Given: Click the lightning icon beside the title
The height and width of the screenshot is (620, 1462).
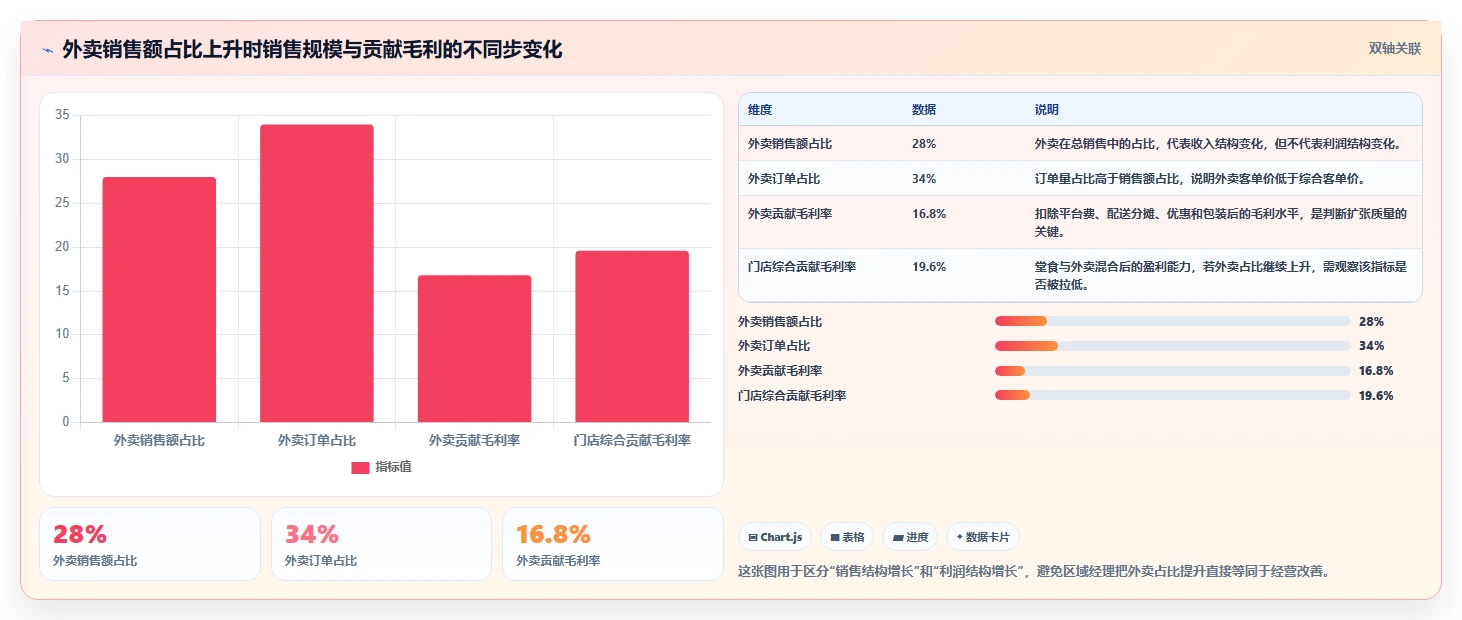Looking at the screenshot, I should point(47,50).
